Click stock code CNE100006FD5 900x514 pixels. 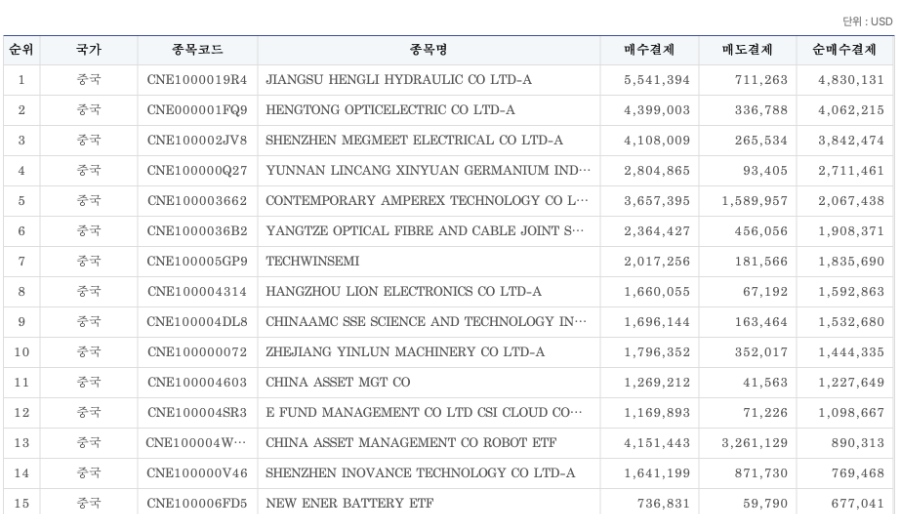point(197,504)
